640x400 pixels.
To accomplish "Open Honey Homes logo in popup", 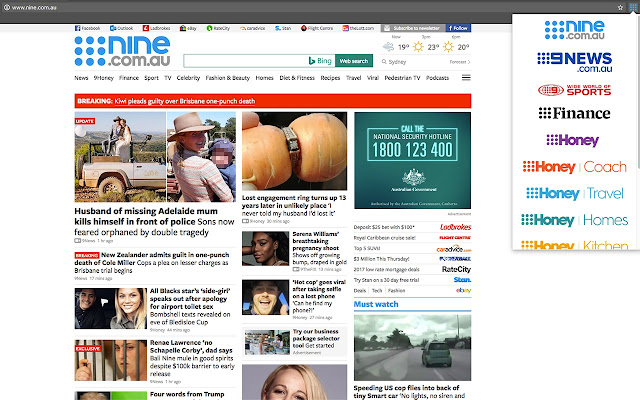I will point(575,220).
